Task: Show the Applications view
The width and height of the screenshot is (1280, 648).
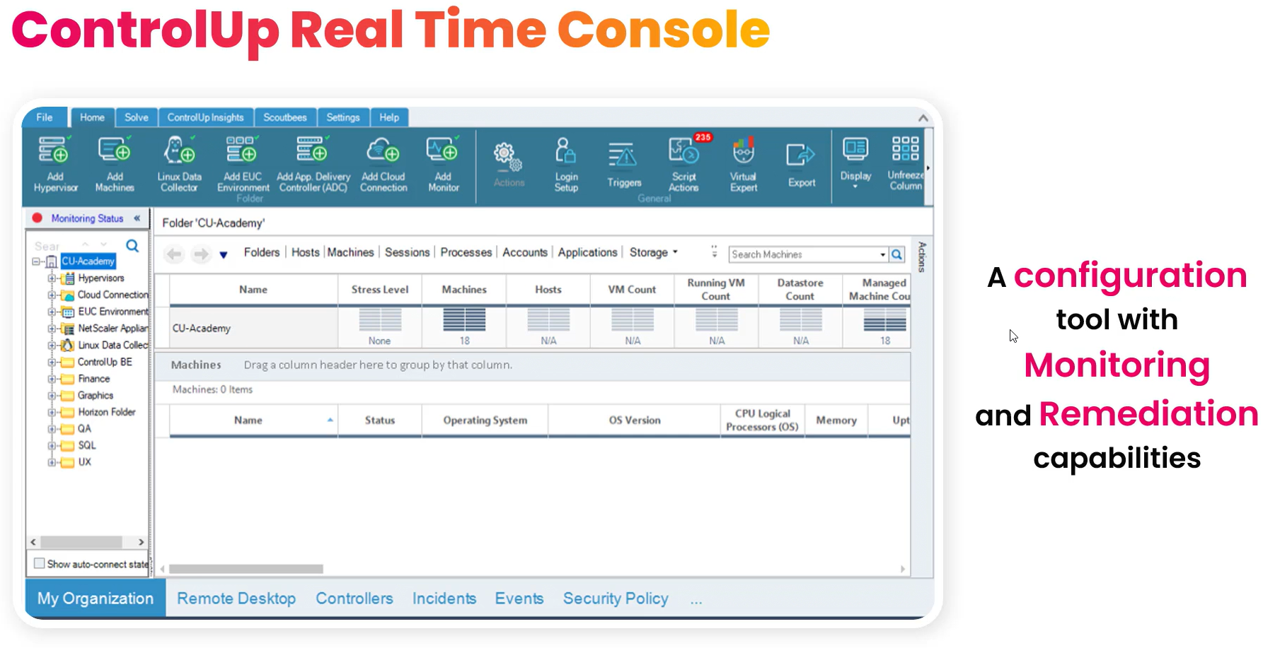Action: point(587,253)
